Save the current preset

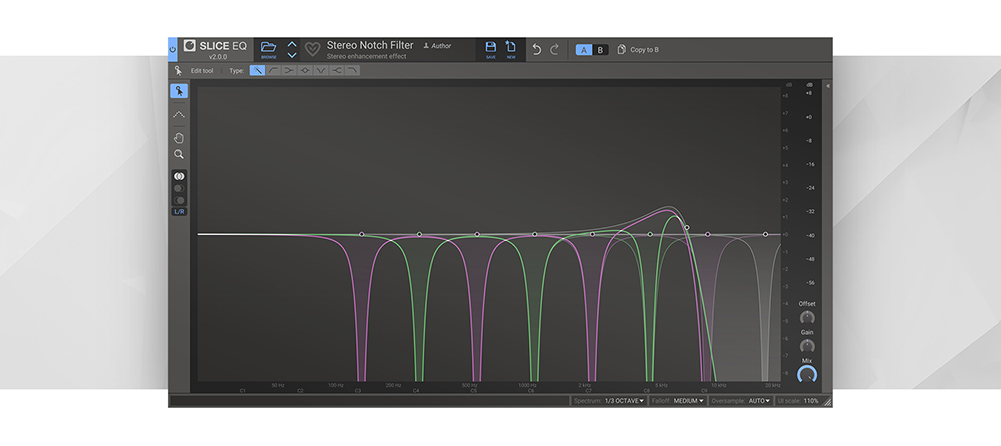point(490,49)
